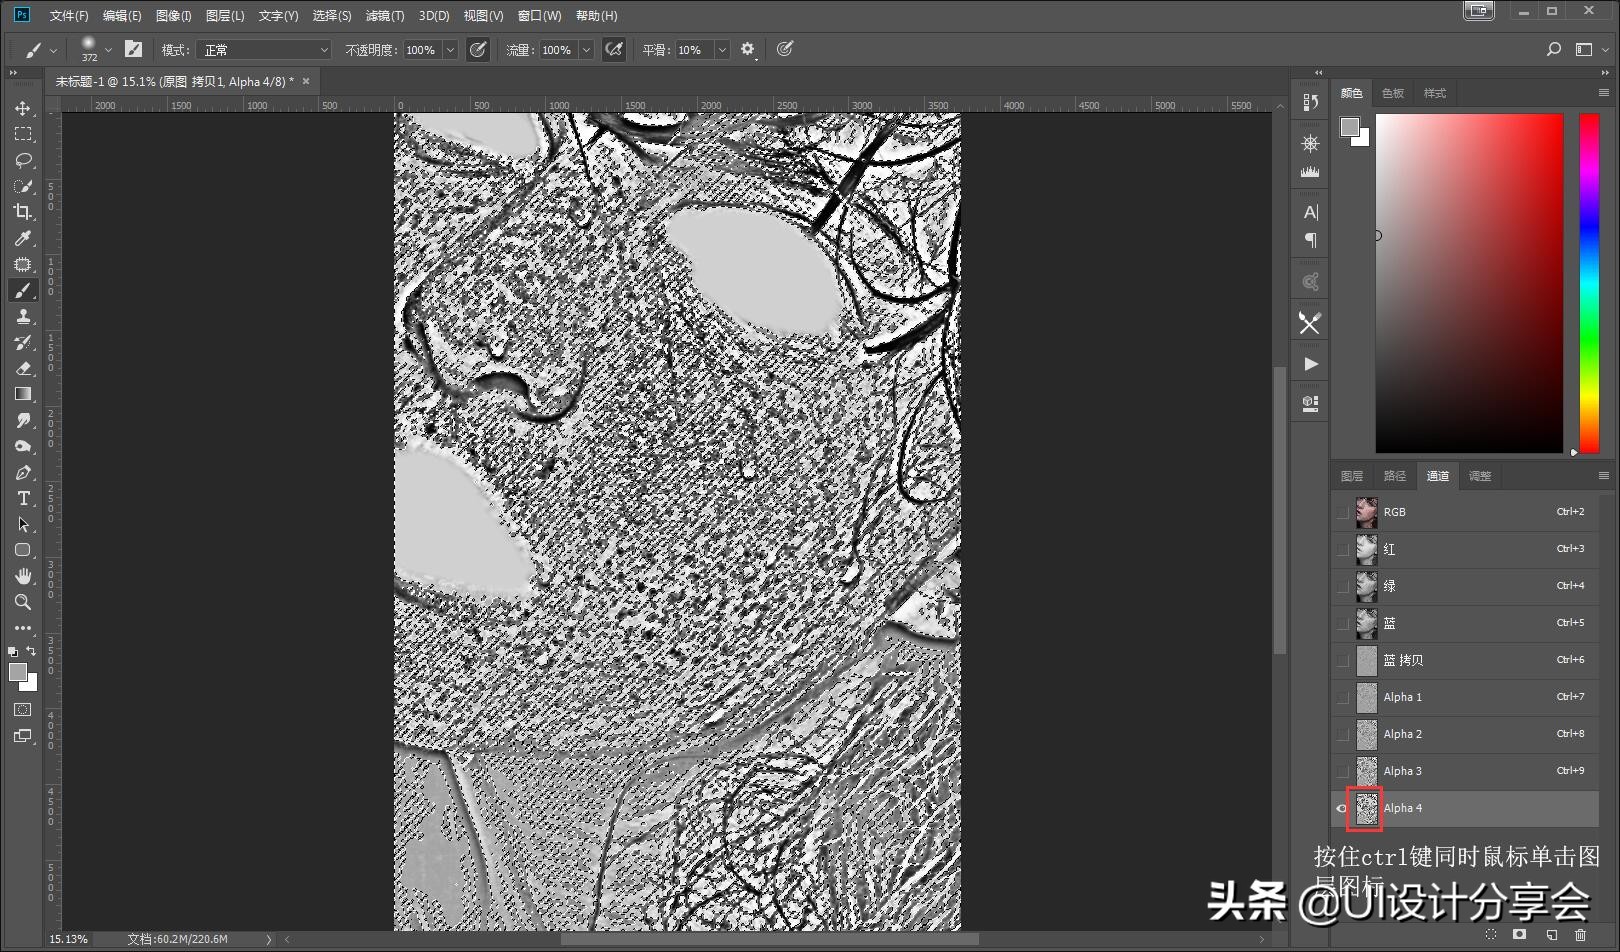Click the brush smoothing settings gear

point(748,49)
